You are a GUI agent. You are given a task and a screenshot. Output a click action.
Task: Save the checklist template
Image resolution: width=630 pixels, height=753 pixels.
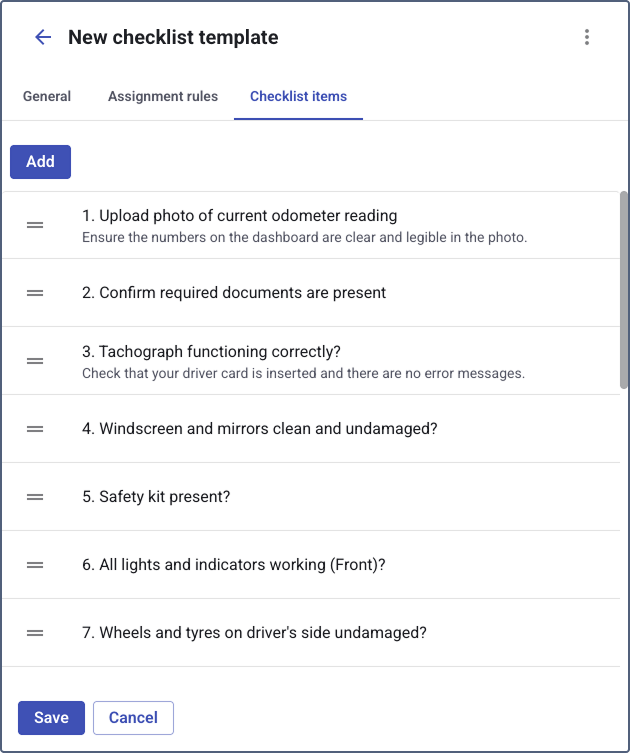click(x=51, y=718)
